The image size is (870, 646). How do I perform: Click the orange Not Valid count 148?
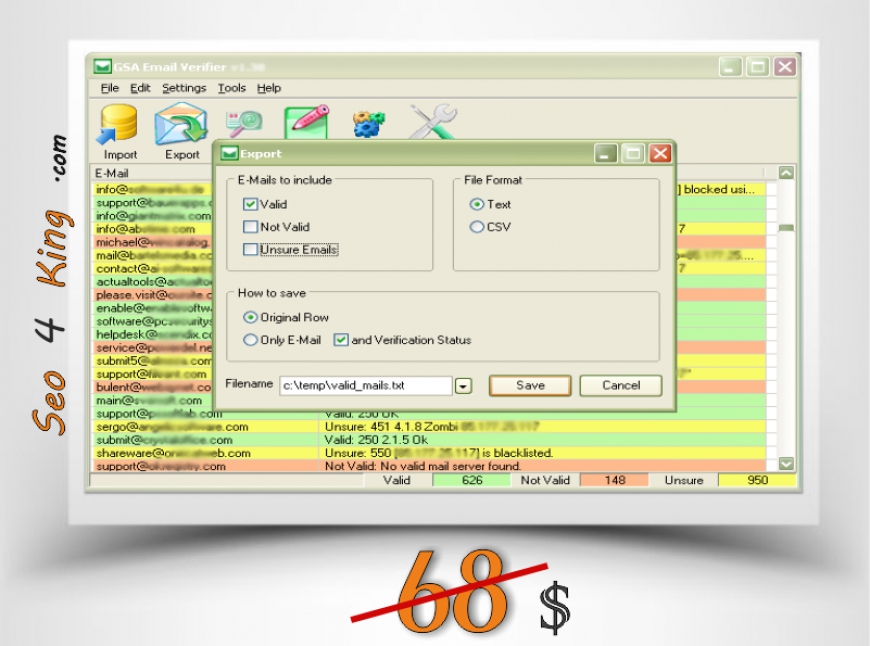click(615, 480)
